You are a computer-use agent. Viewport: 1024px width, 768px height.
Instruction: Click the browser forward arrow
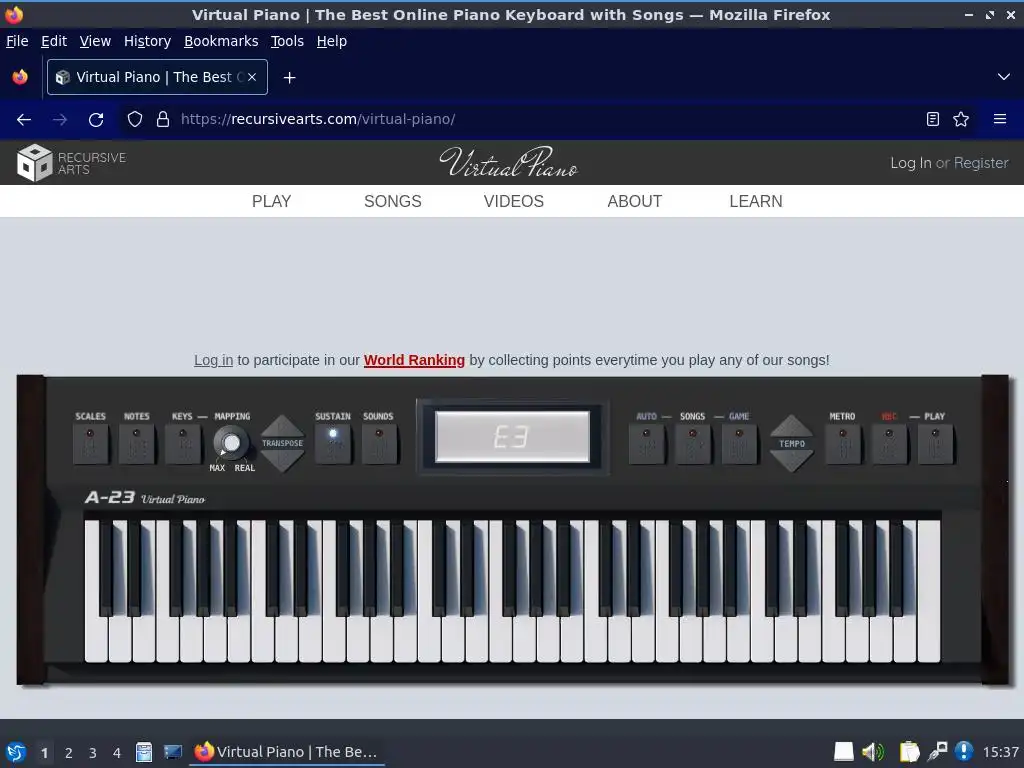60,120
